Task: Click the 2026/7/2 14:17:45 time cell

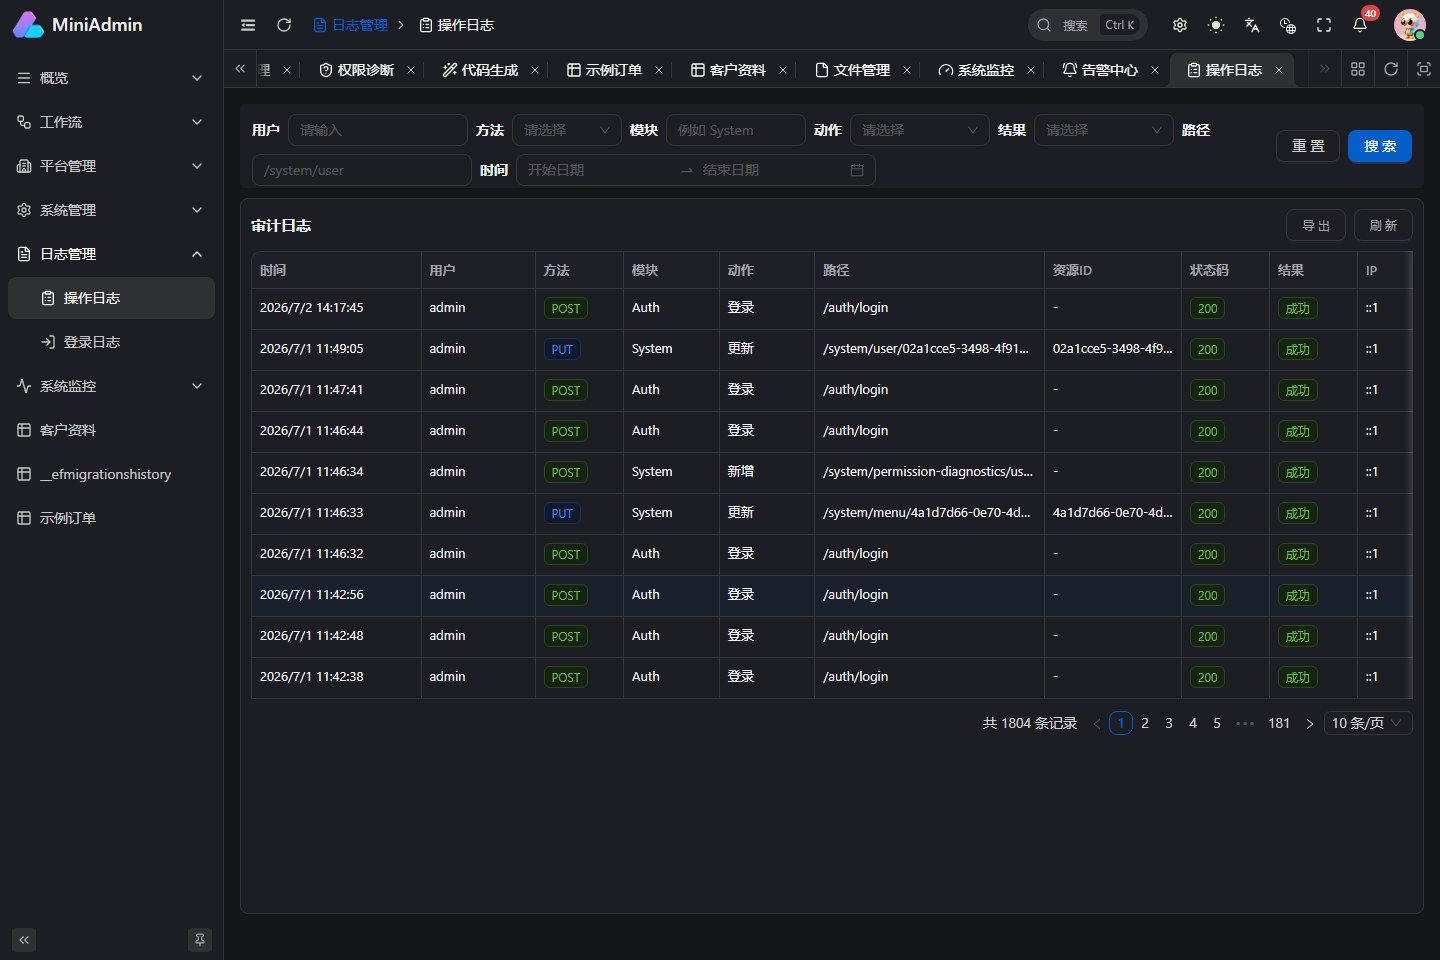Action: coord(336,308)
